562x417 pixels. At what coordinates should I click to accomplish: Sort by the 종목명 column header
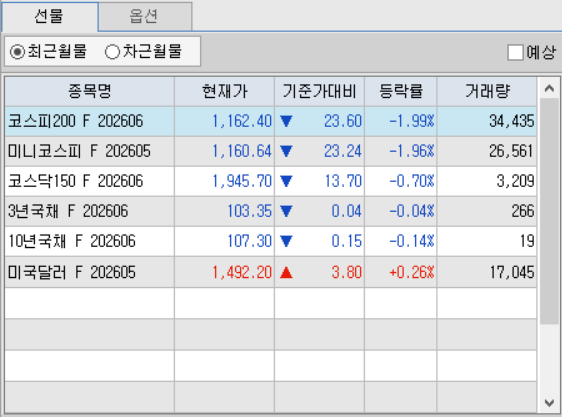(x=90, y=91)
